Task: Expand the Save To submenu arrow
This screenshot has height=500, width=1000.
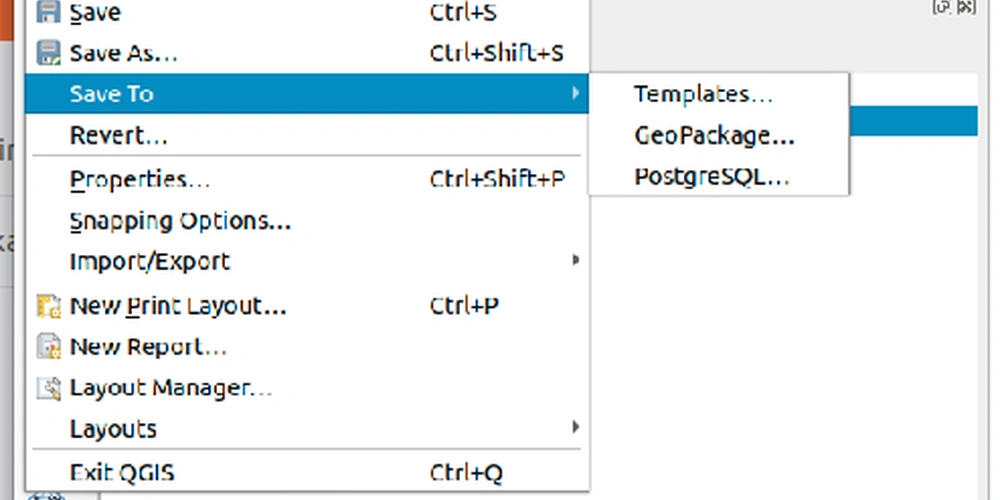Action: coord(575,94)
